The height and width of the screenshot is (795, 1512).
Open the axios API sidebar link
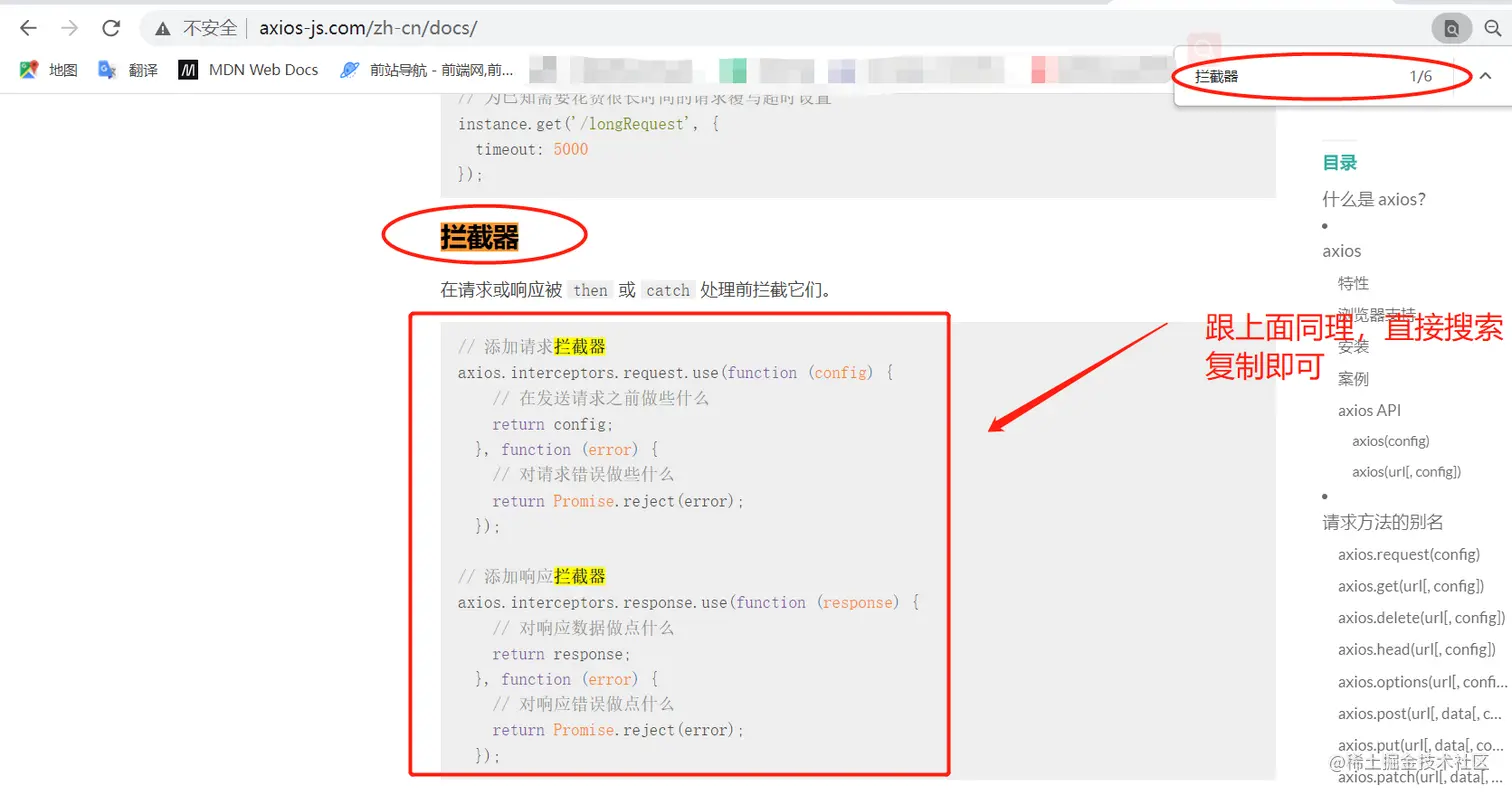[1370, 410]
